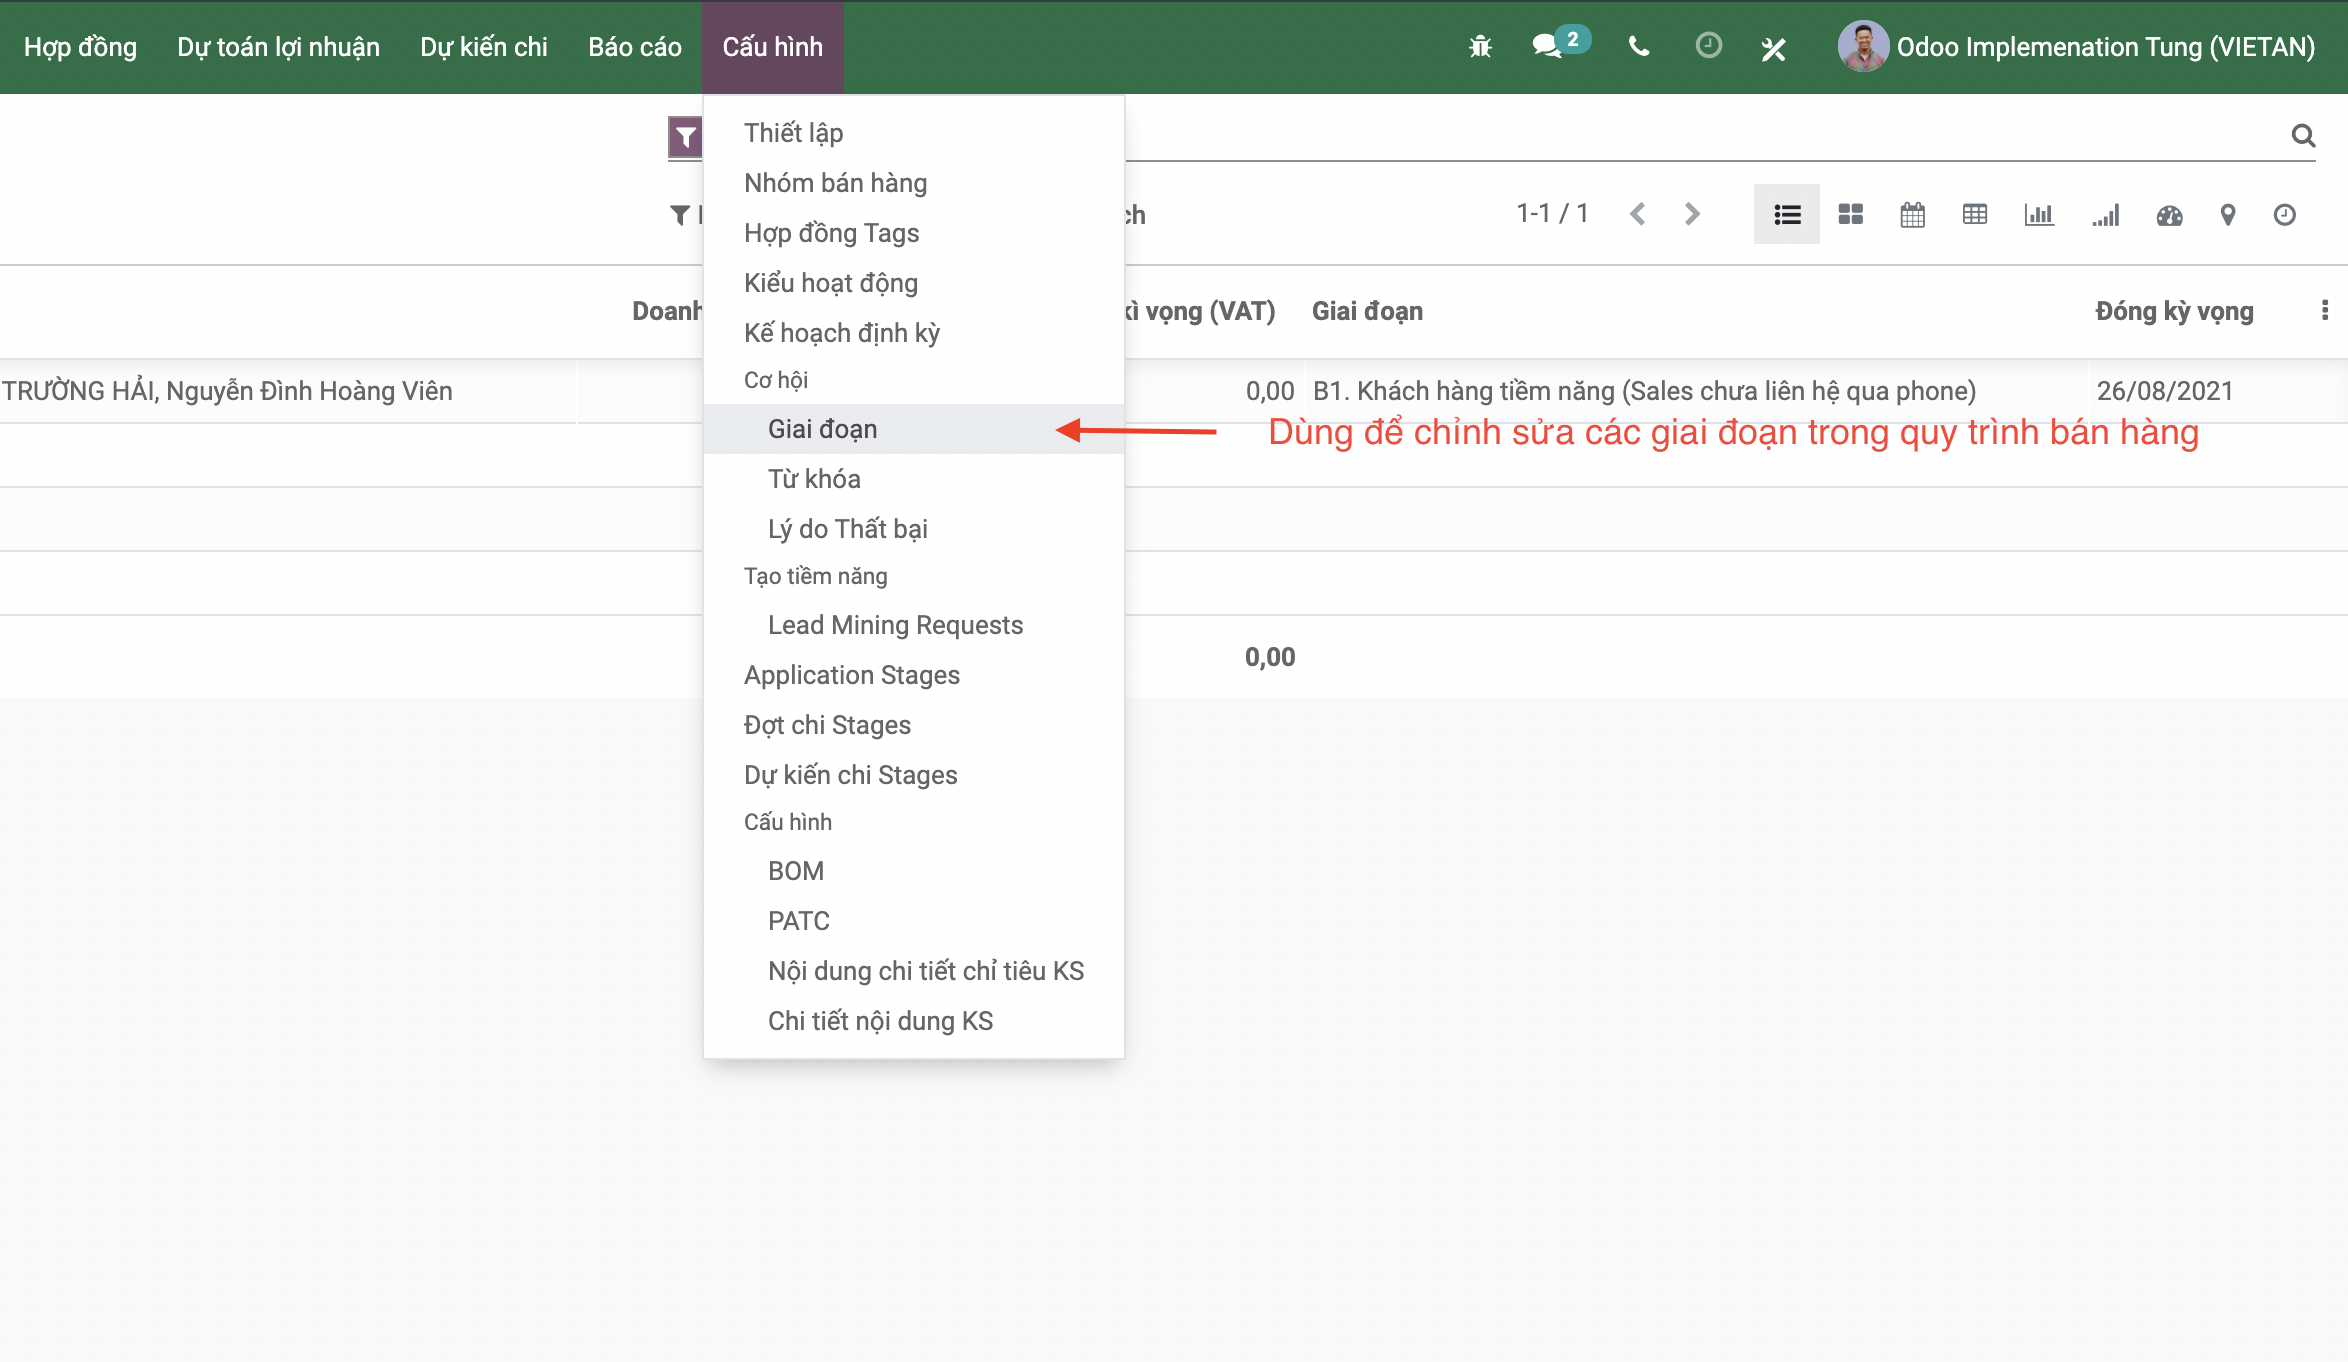Viewport: 2348px width, 1362px height.
Task: Sort by Giai đoạn column header
Action: click(x=1367, y=311)
